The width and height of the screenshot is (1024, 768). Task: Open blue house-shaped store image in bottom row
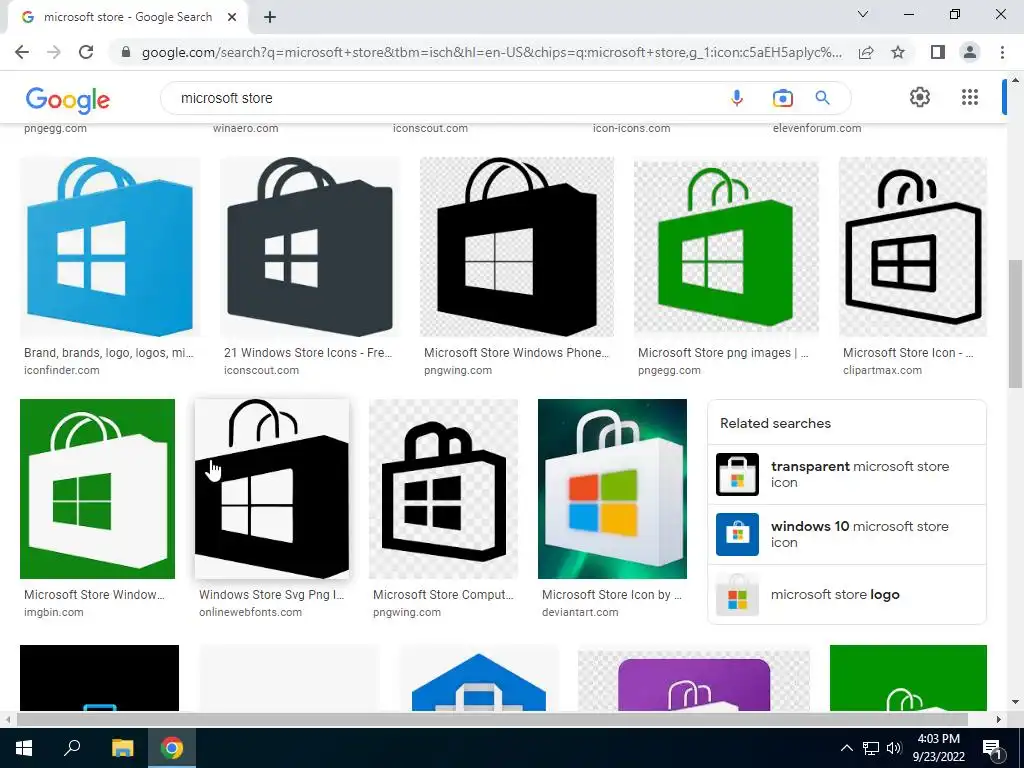[479, 678]
